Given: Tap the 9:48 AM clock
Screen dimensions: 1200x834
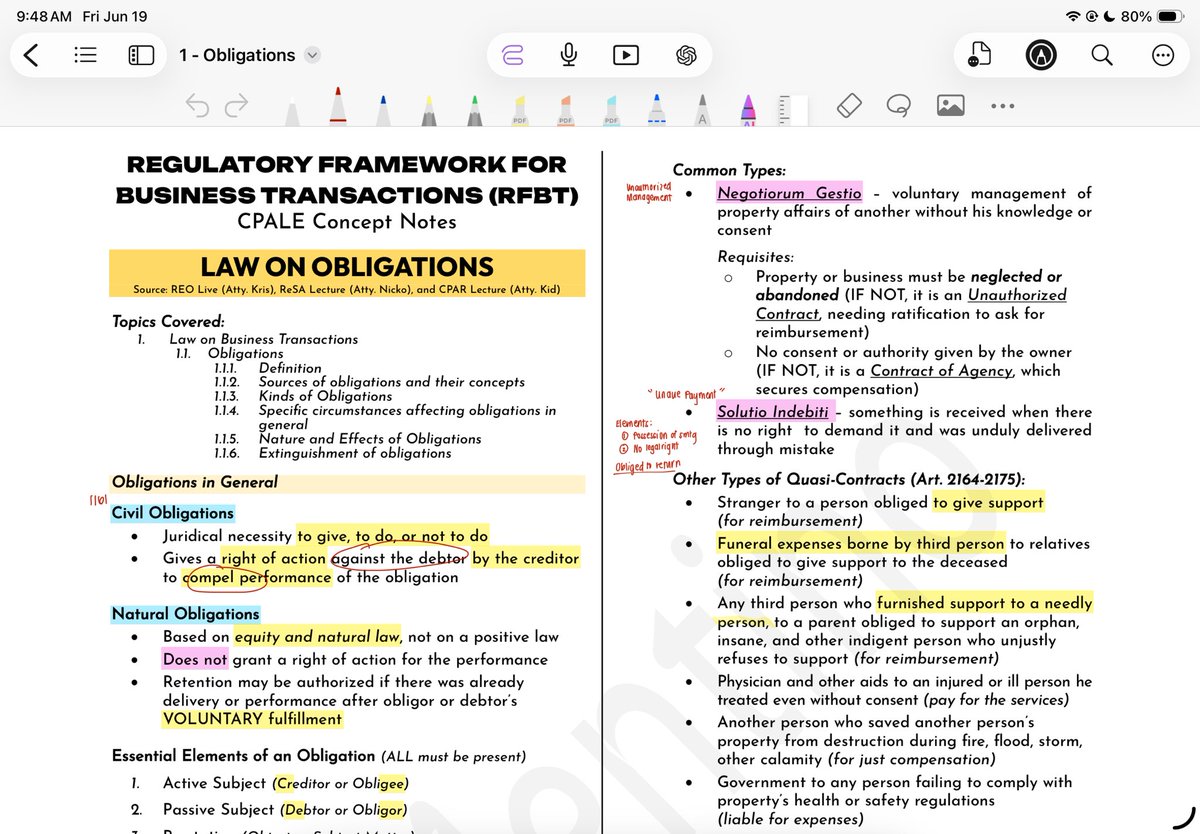Looking at the screenshot, I should (x=44, y=17).
